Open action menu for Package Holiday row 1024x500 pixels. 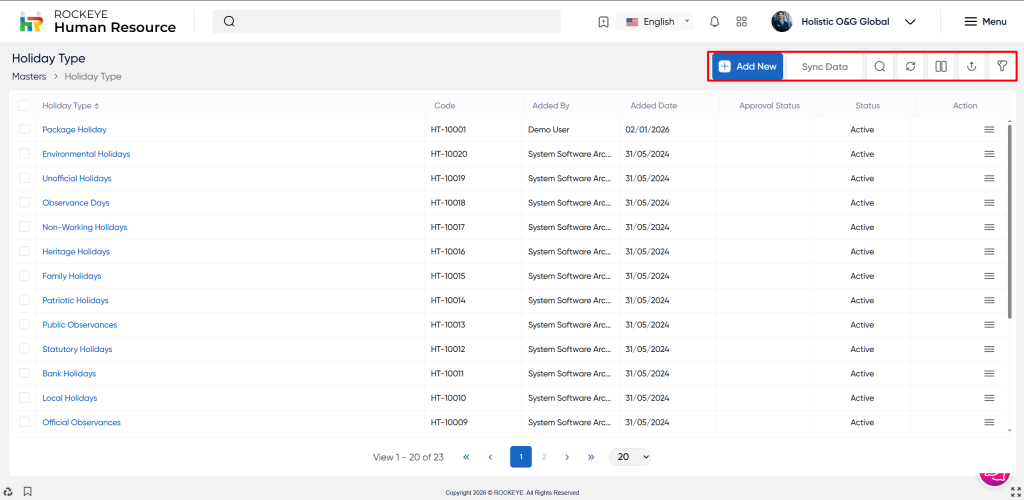(989, 130)
